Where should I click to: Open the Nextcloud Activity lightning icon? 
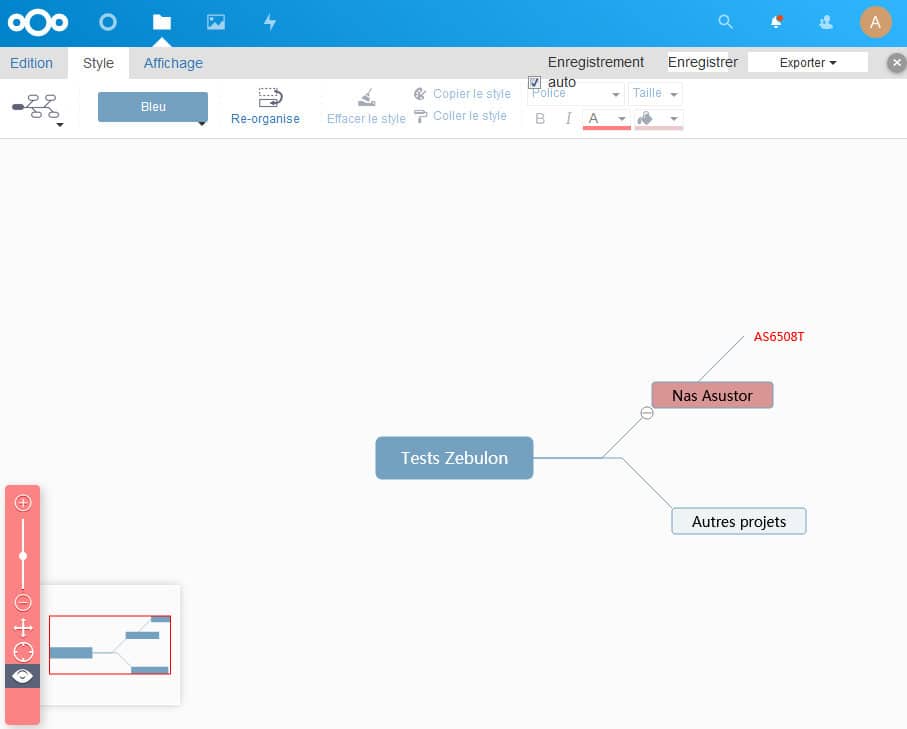[x=269, y=22]
